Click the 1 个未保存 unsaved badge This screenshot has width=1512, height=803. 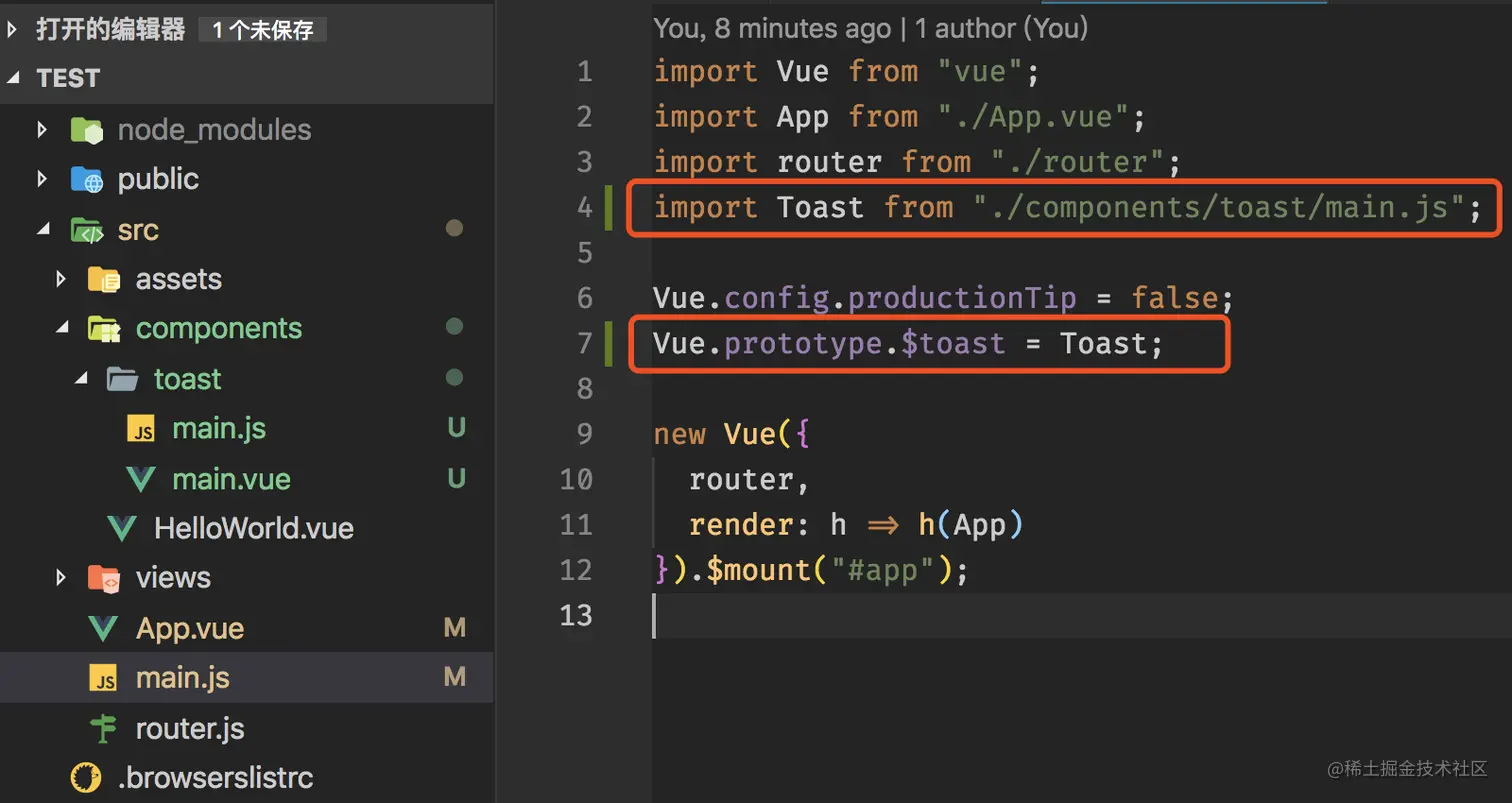click(x=262, y=30)
